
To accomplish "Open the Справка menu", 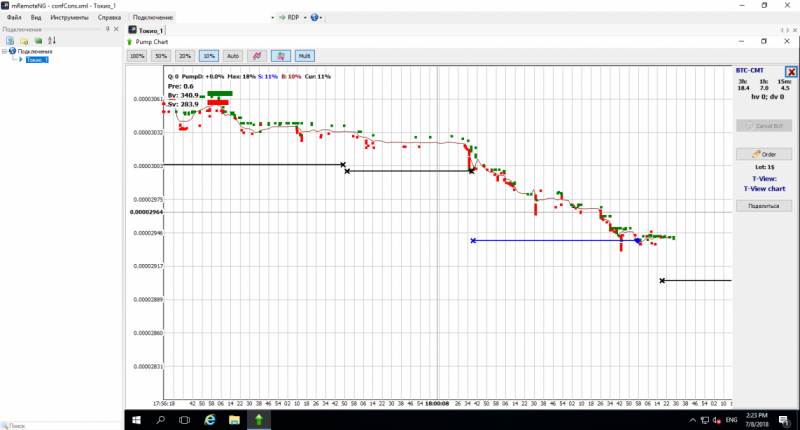I will [x=109, y=17].
